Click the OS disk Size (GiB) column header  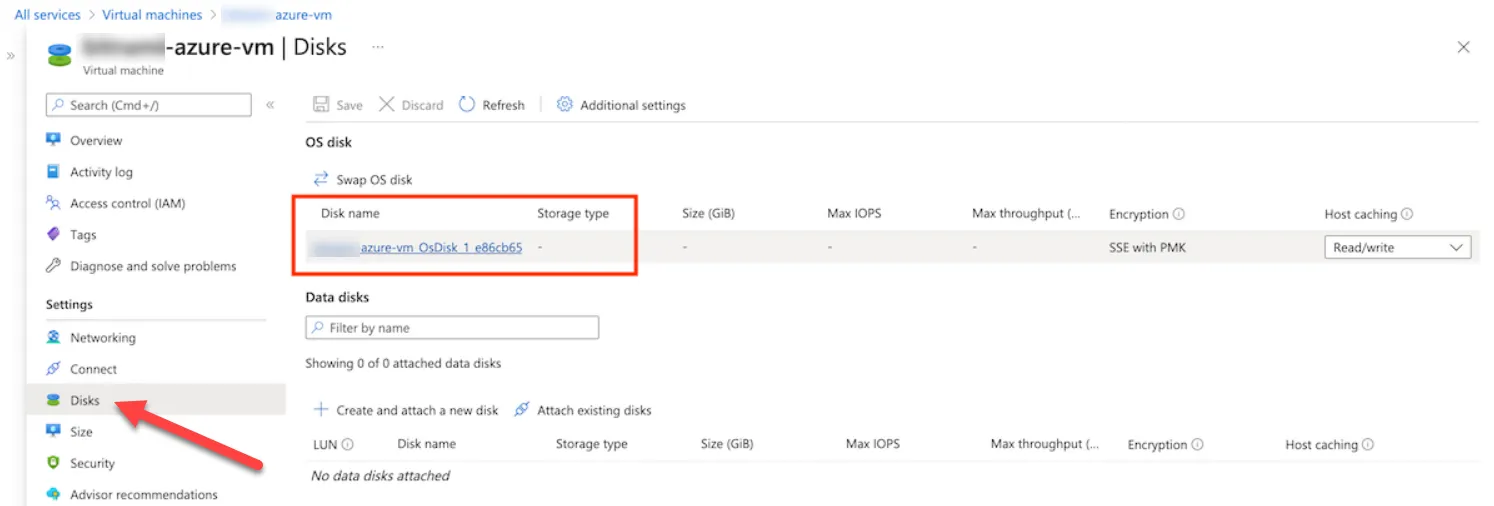(709, 213)
